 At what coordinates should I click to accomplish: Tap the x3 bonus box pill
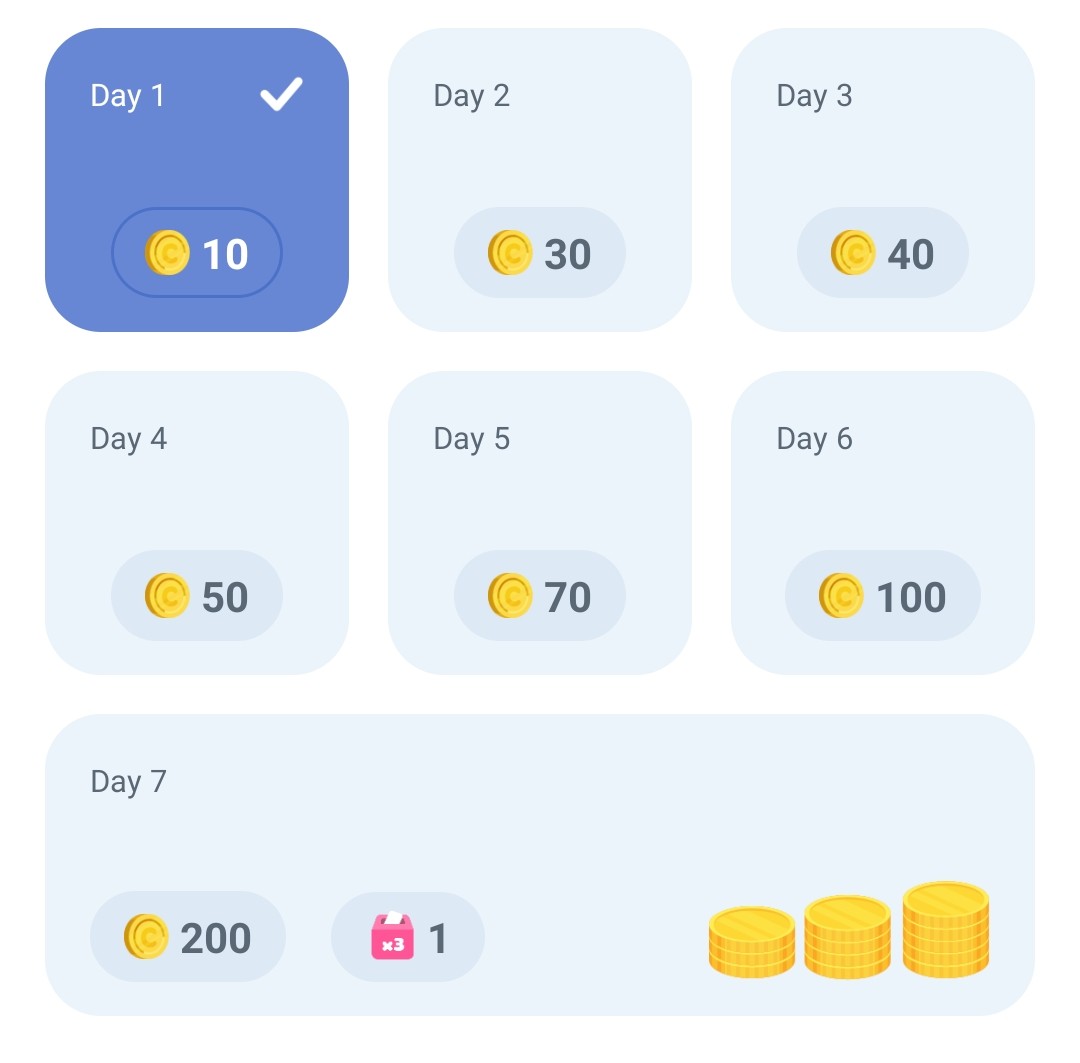coord(408,937)
